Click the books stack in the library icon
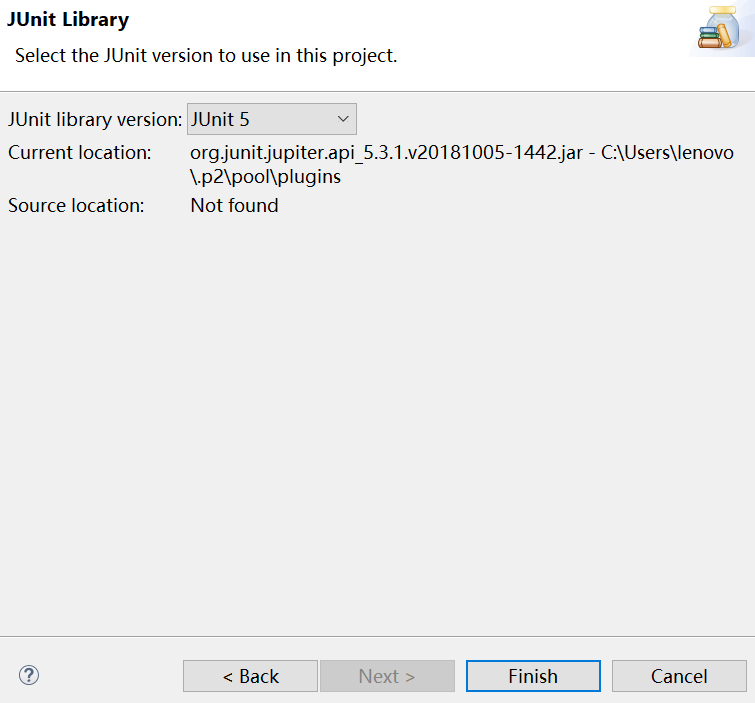Image resolution: width=755 pixels, height=703 pixels. 709,37
